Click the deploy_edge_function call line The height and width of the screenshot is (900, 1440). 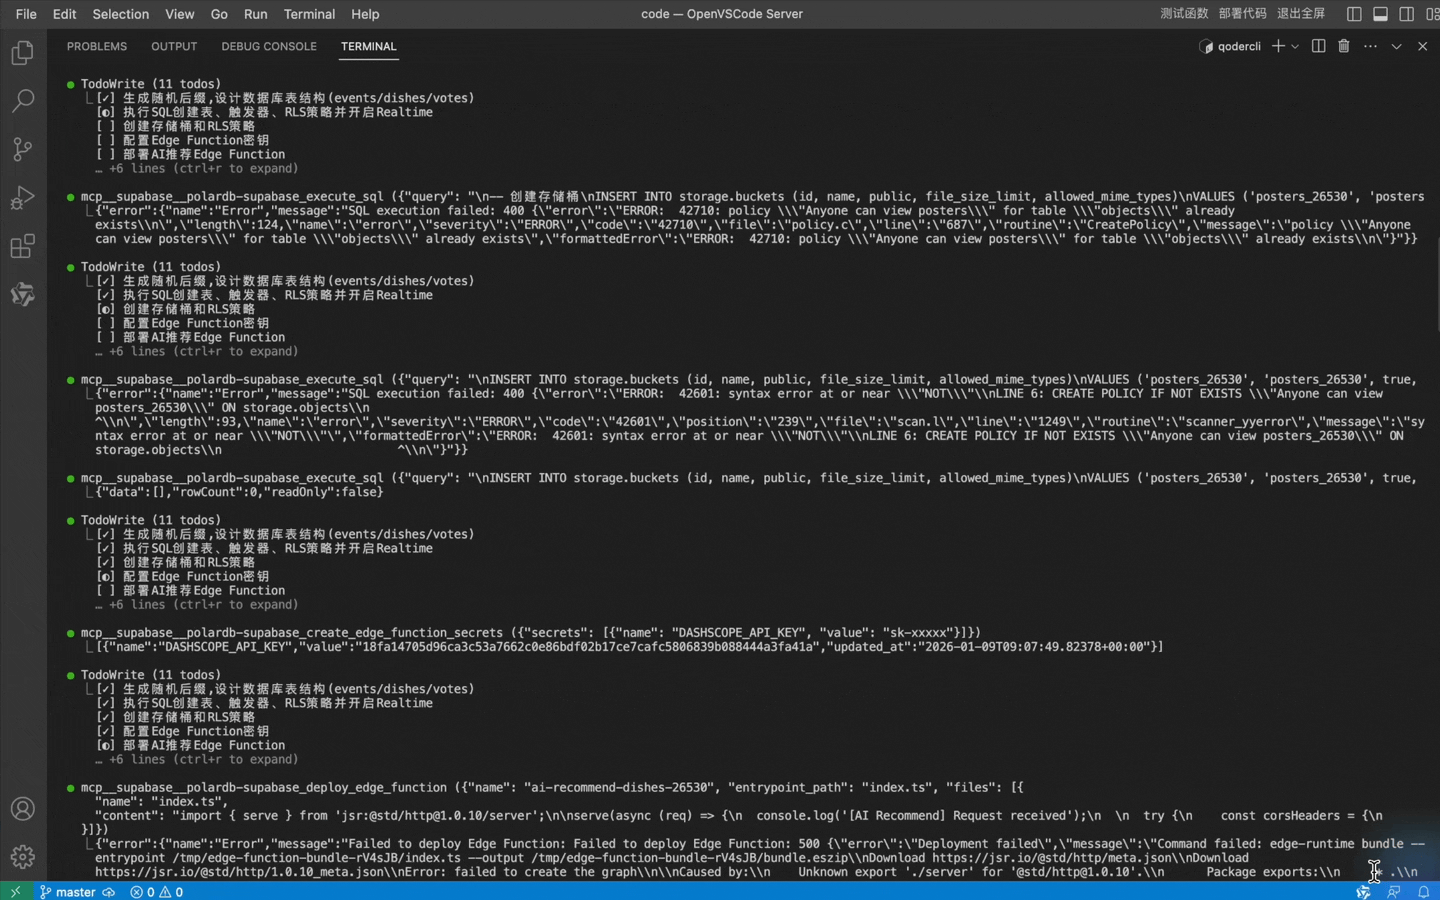[x=552, y=788]
